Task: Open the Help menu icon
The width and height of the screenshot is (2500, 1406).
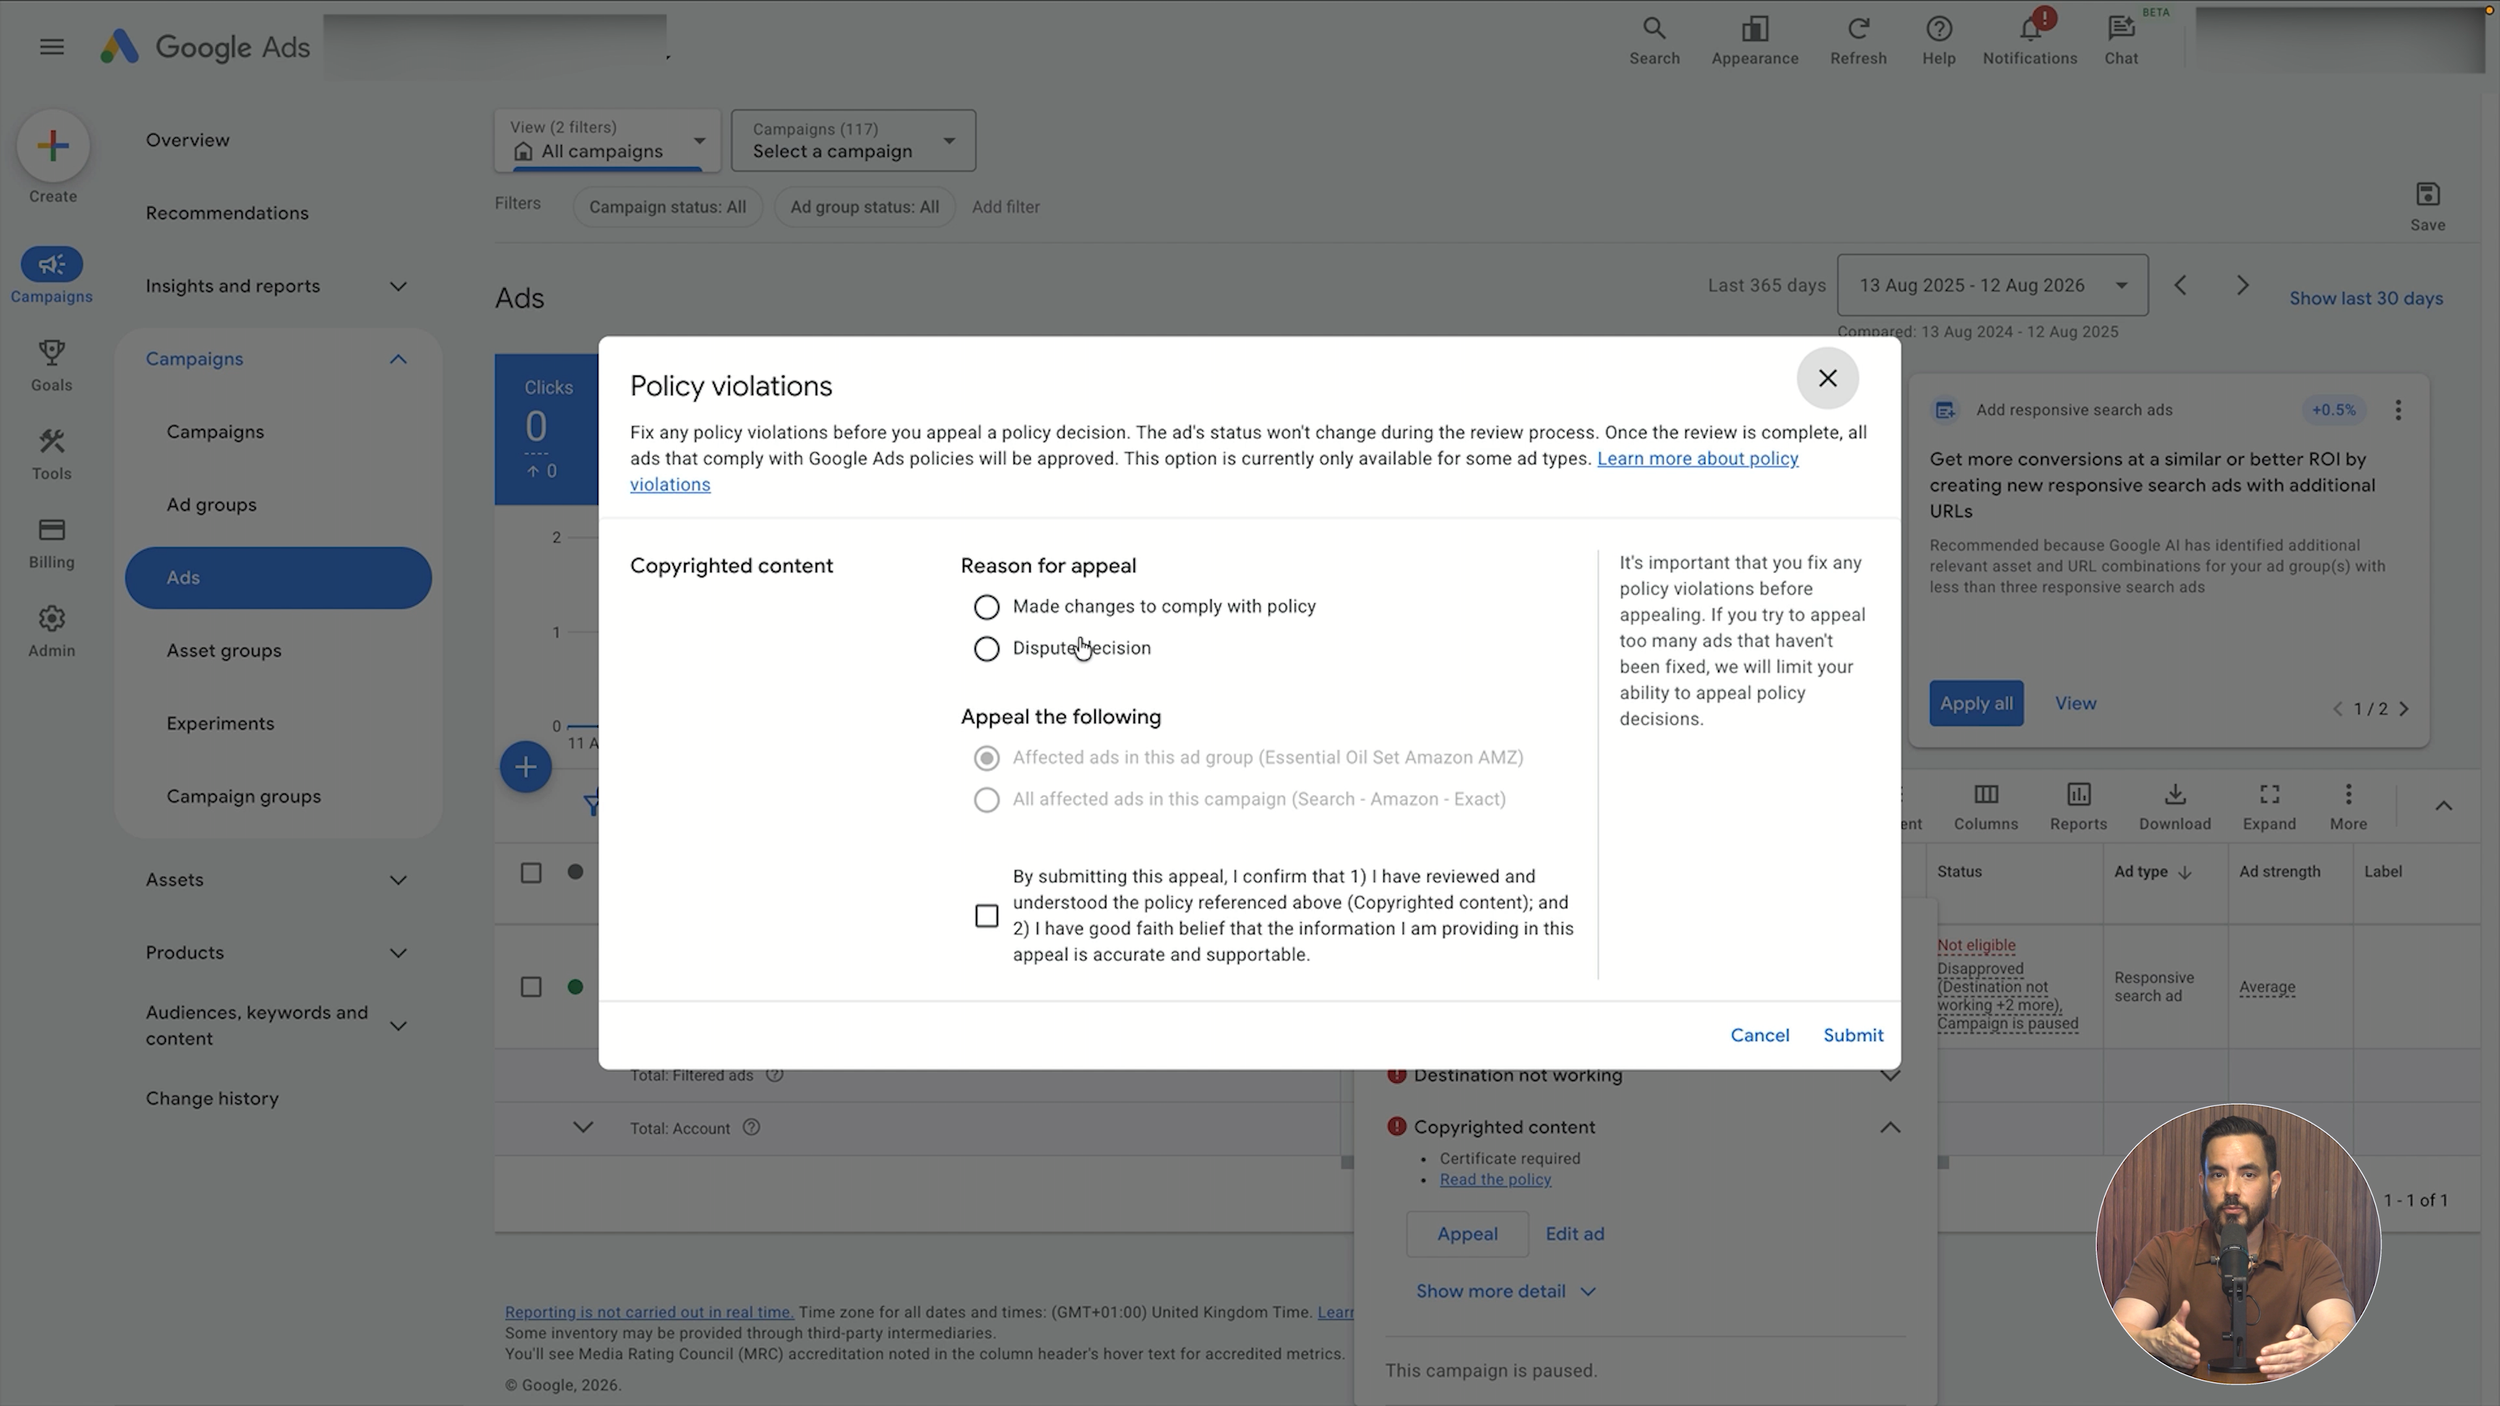Action: [1938, 41]
